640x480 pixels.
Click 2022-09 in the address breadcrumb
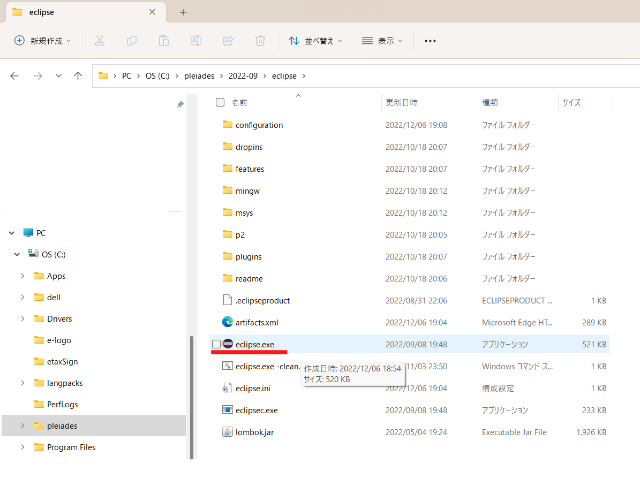(243, 76)
